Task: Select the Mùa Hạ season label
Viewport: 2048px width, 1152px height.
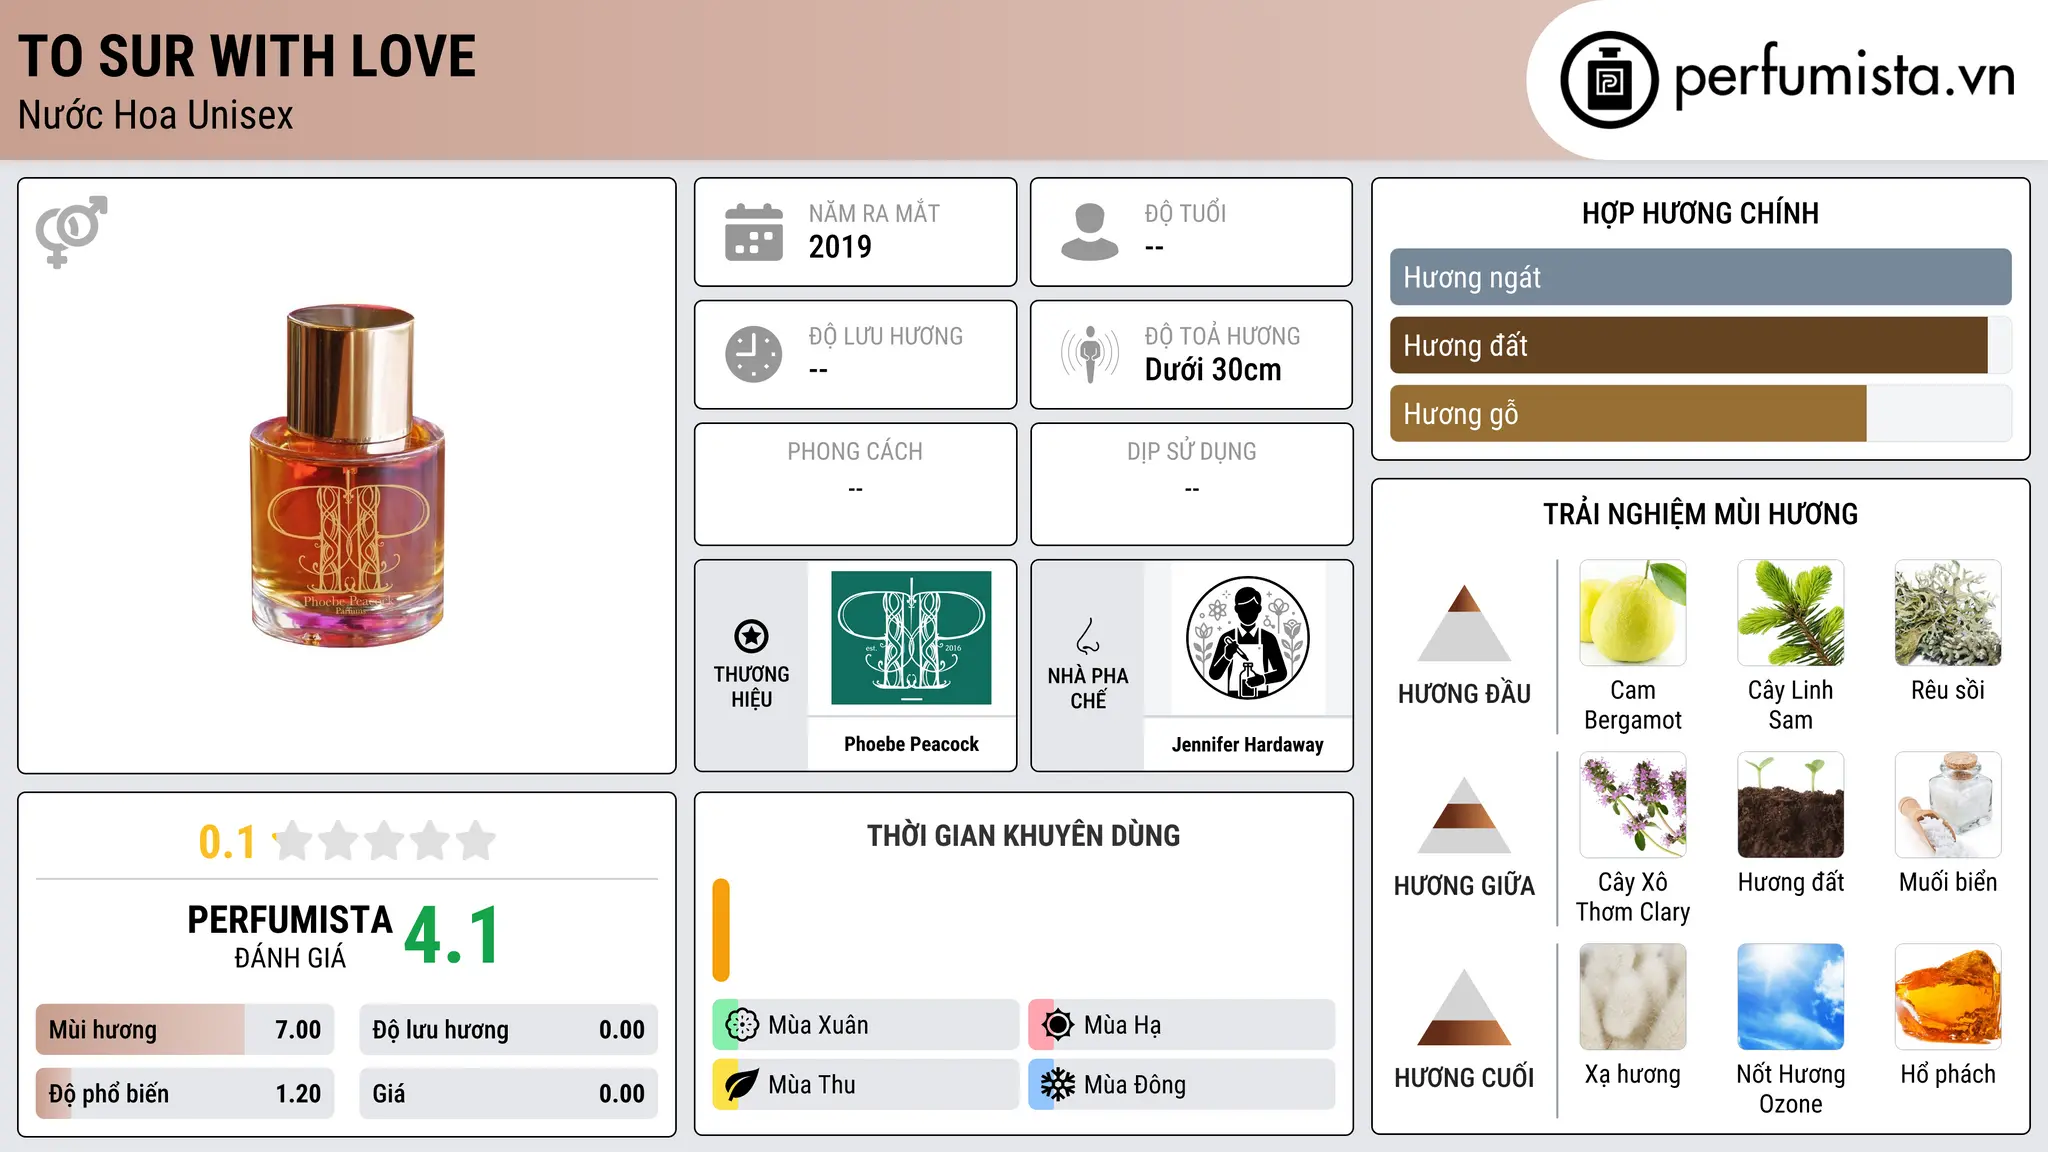Action: coord(1123,1025)
